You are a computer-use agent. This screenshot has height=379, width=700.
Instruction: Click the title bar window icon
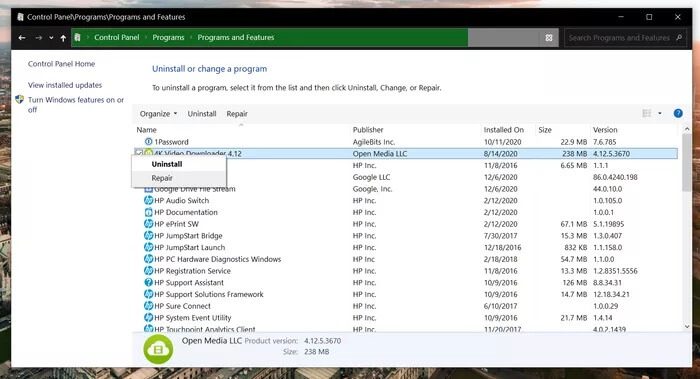pyautogui.click(x=20, y=17)
